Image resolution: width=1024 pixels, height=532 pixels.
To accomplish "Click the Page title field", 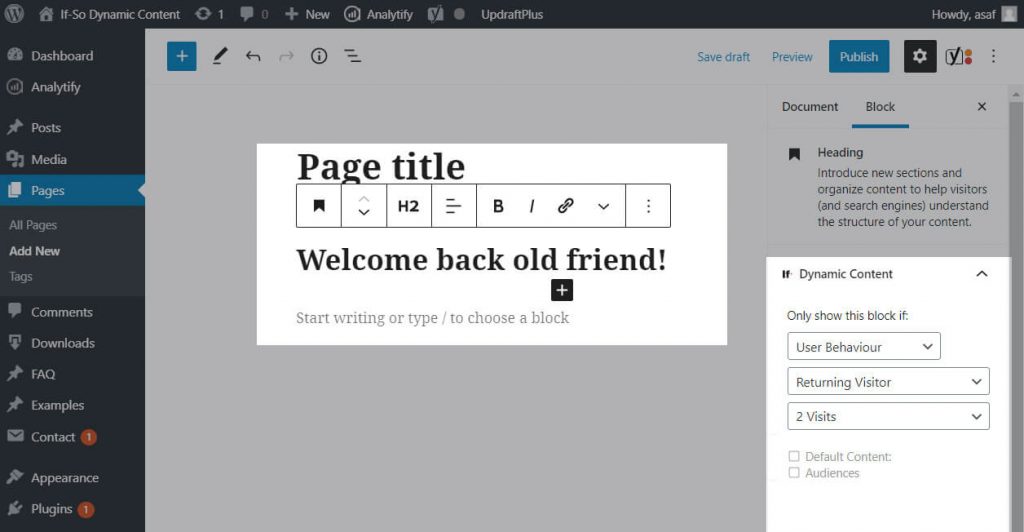I will [x=381, y=166].
